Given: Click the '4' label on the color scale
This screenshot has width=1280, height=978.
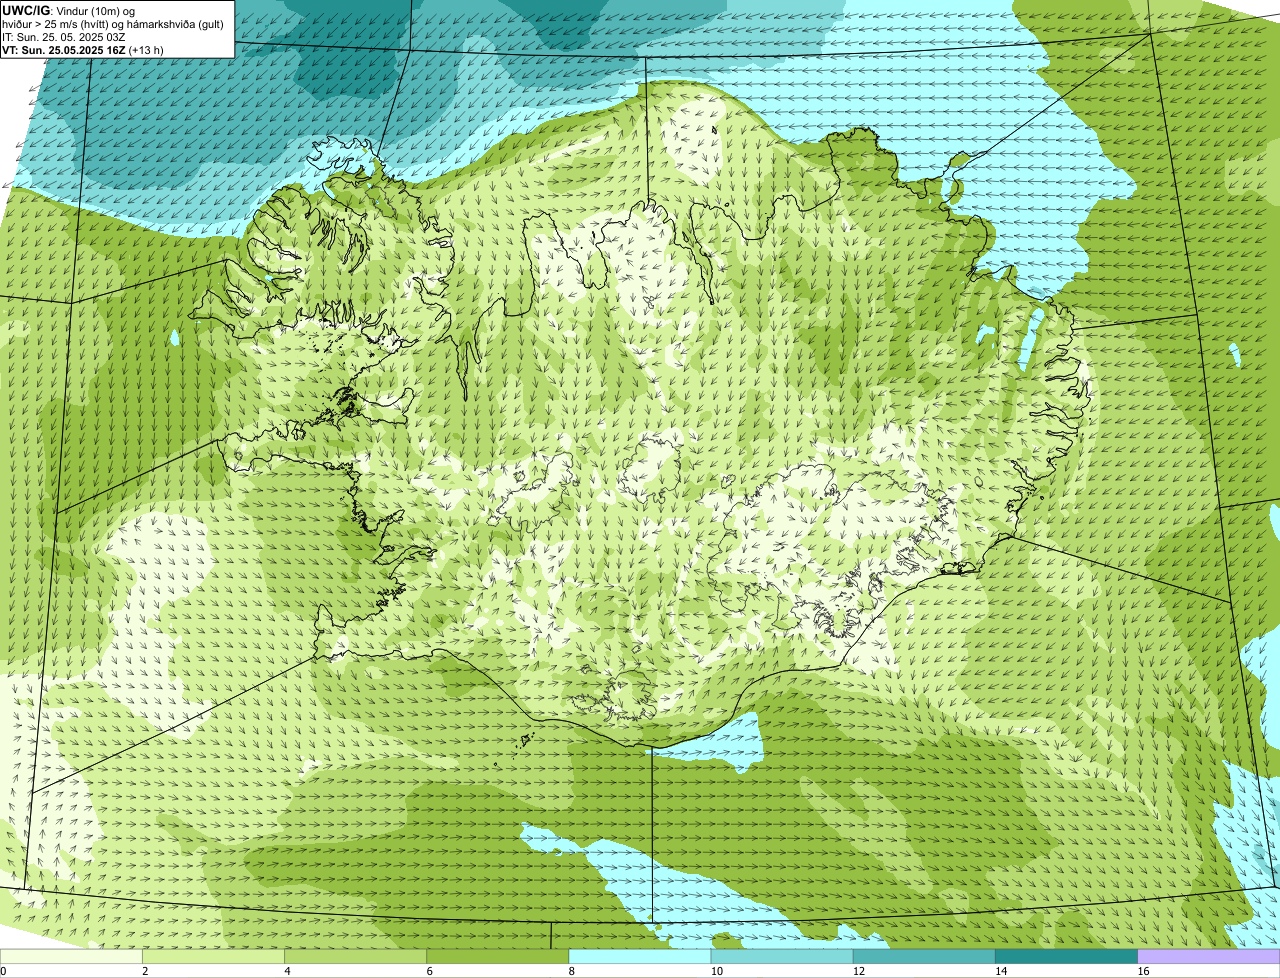Looking at the screenshot, I should pyautogui.click(x=287, y=971).
